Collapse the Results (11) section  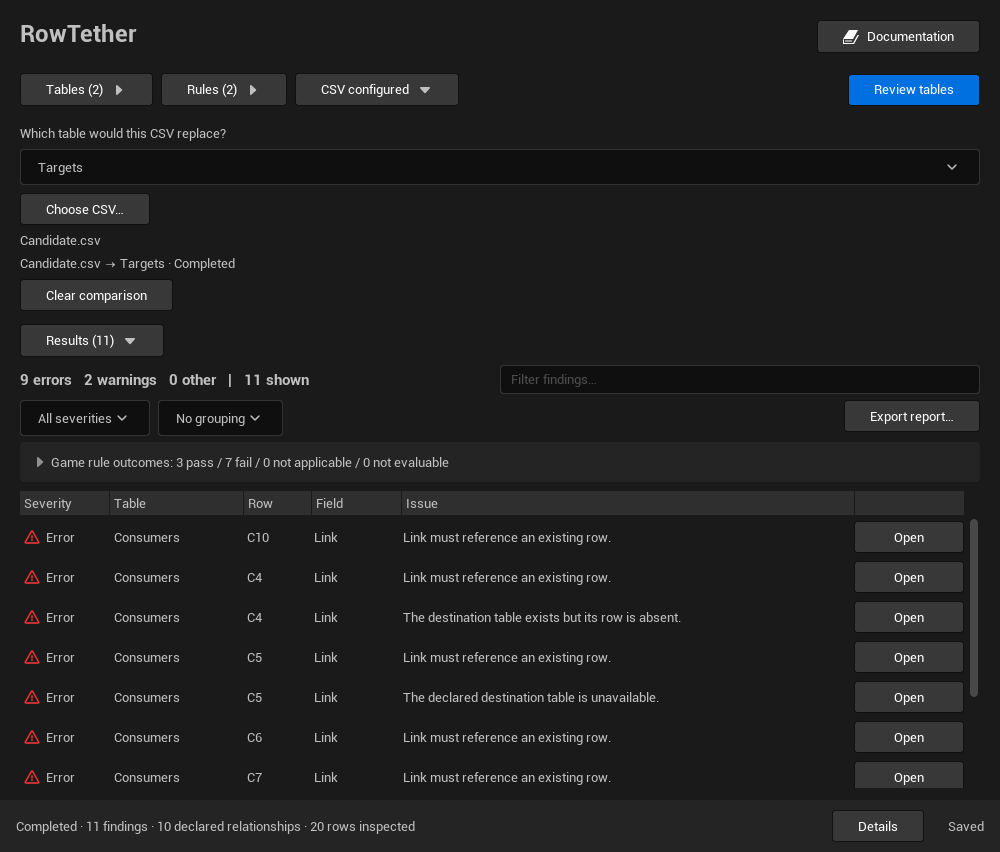[92, 341]
